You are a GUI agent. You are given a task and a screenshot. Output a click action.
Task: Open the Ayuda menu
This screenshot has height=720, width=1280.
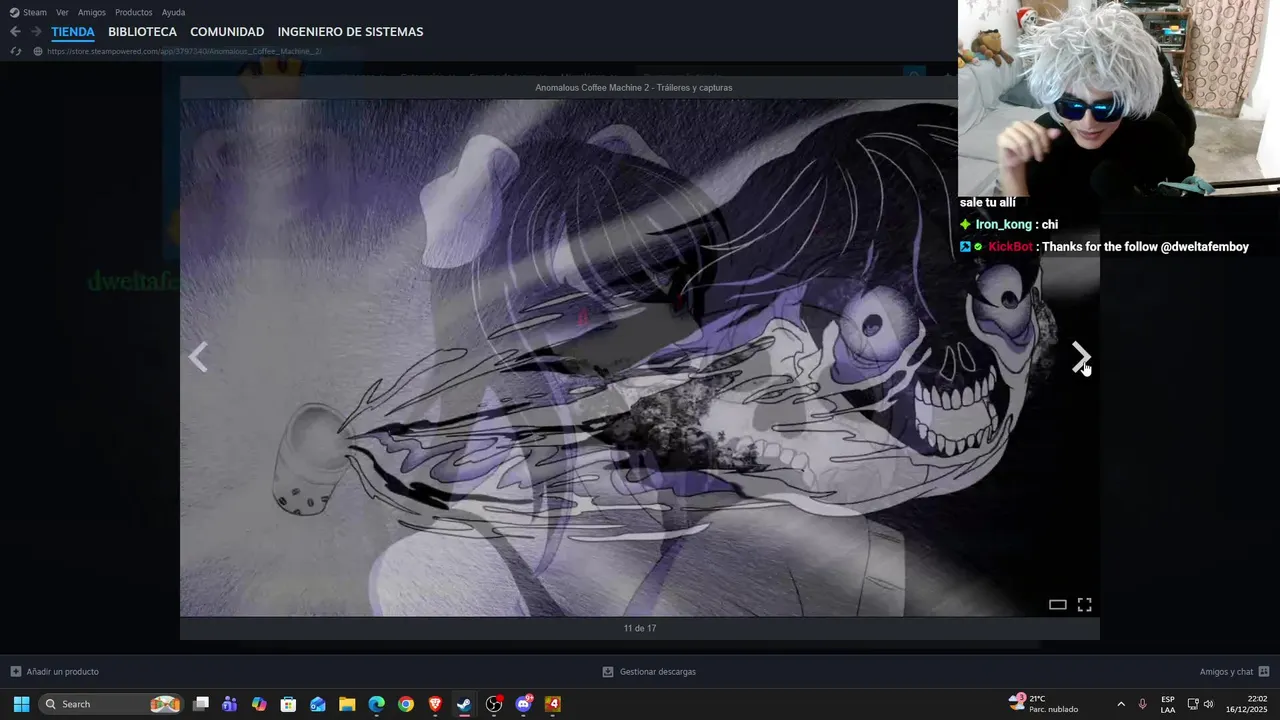coord(174,12)
